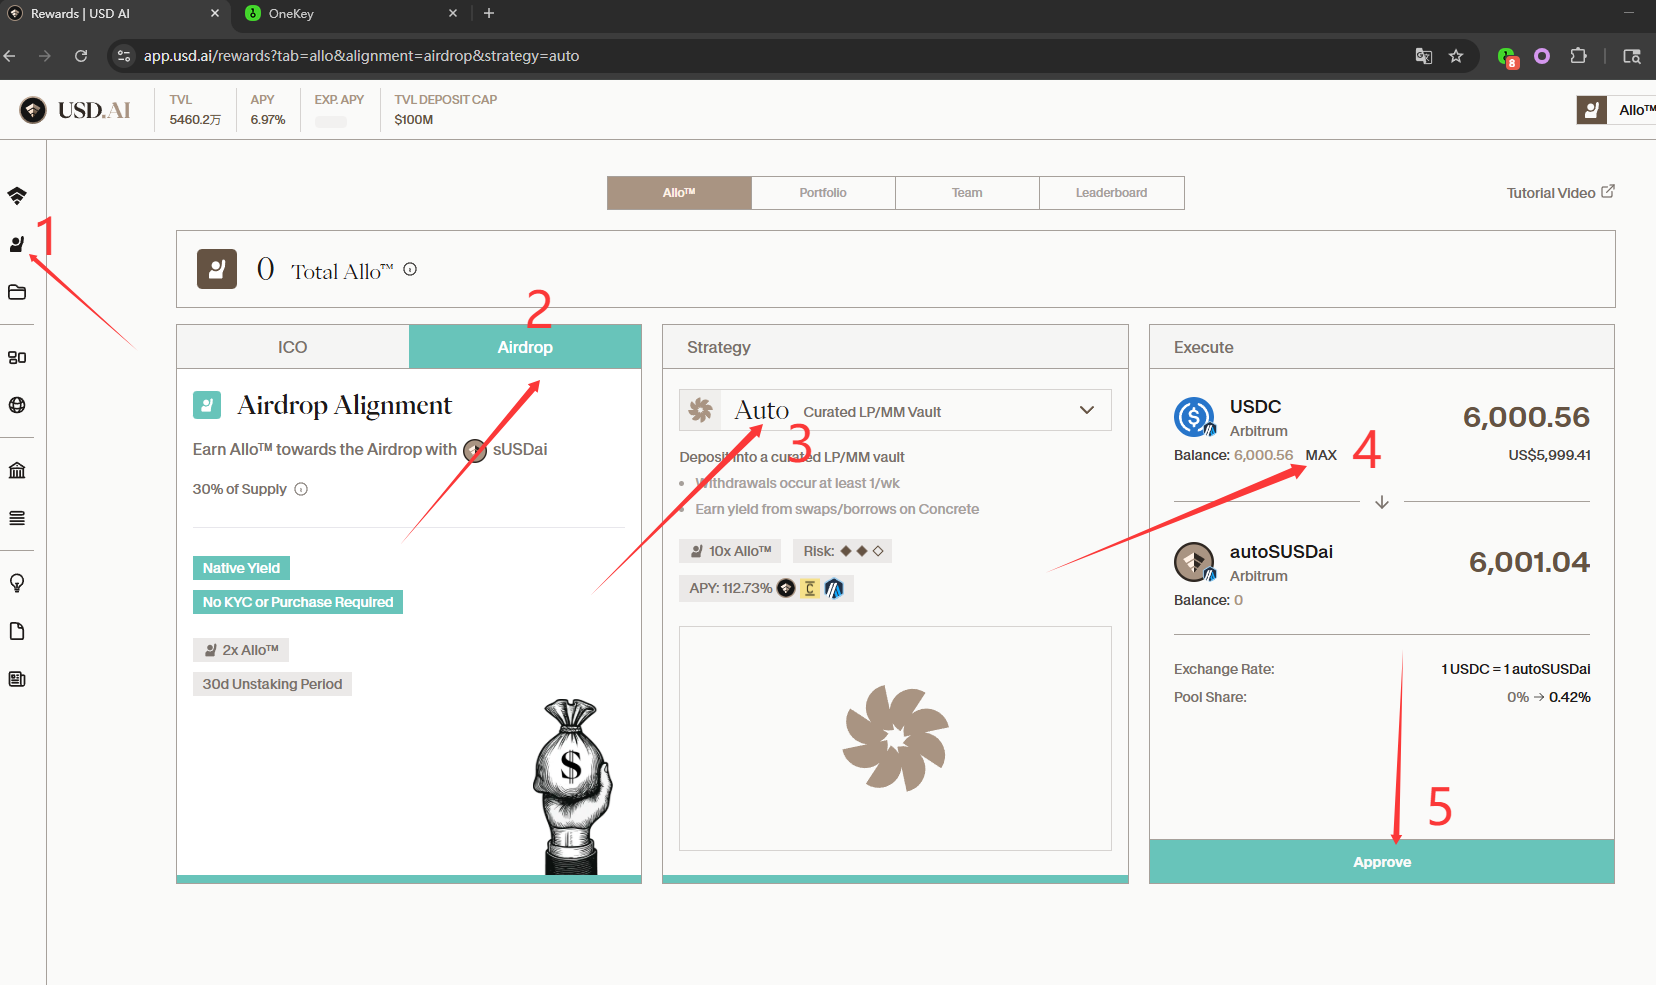Click the US$5,999.41 value
The width and height of the screenshot is (1656, 985).
1549,455
